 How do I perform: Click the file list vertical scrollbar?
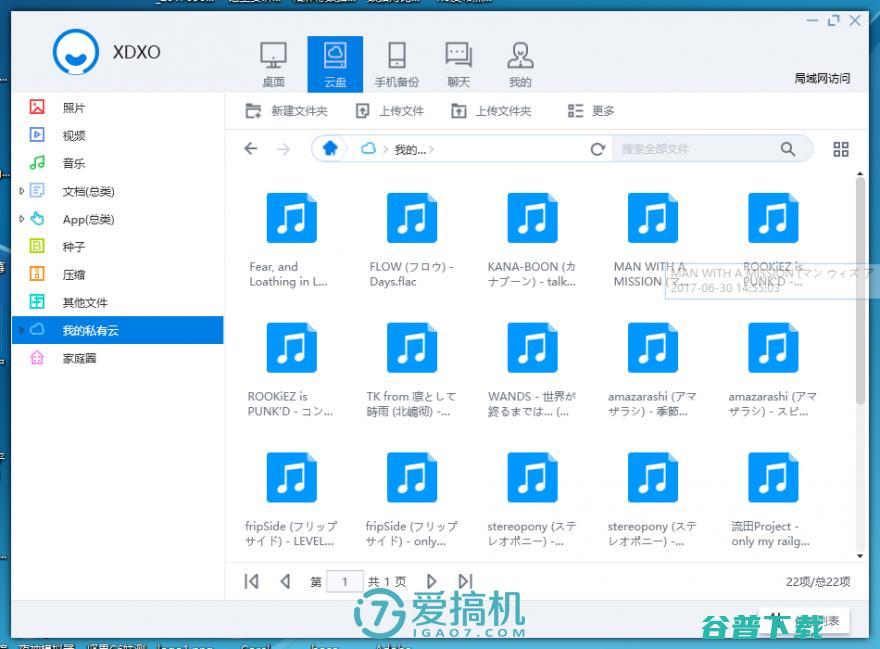coord(860,290)
